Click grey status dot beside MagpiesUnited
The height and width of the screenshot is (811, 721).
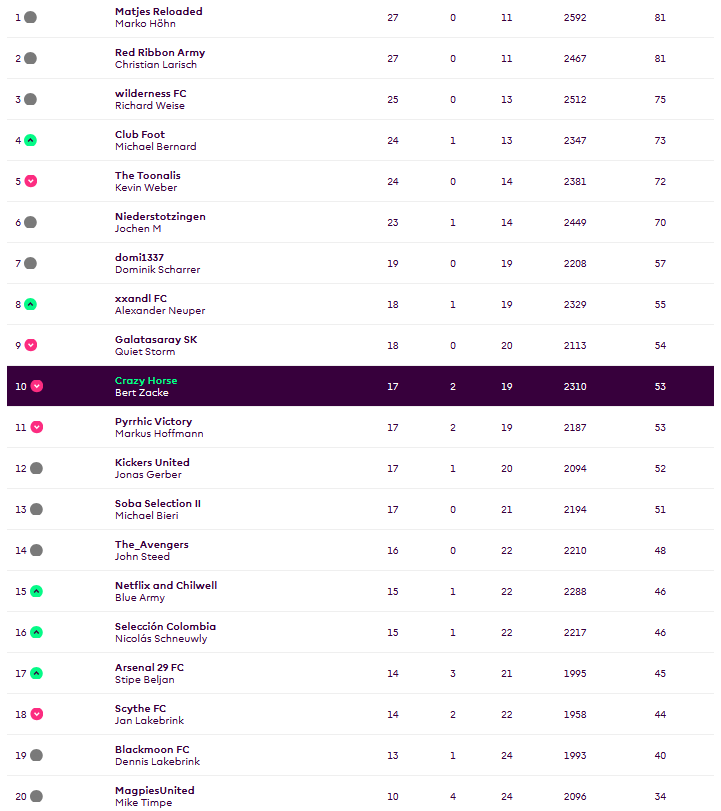(x=36, y=796)
